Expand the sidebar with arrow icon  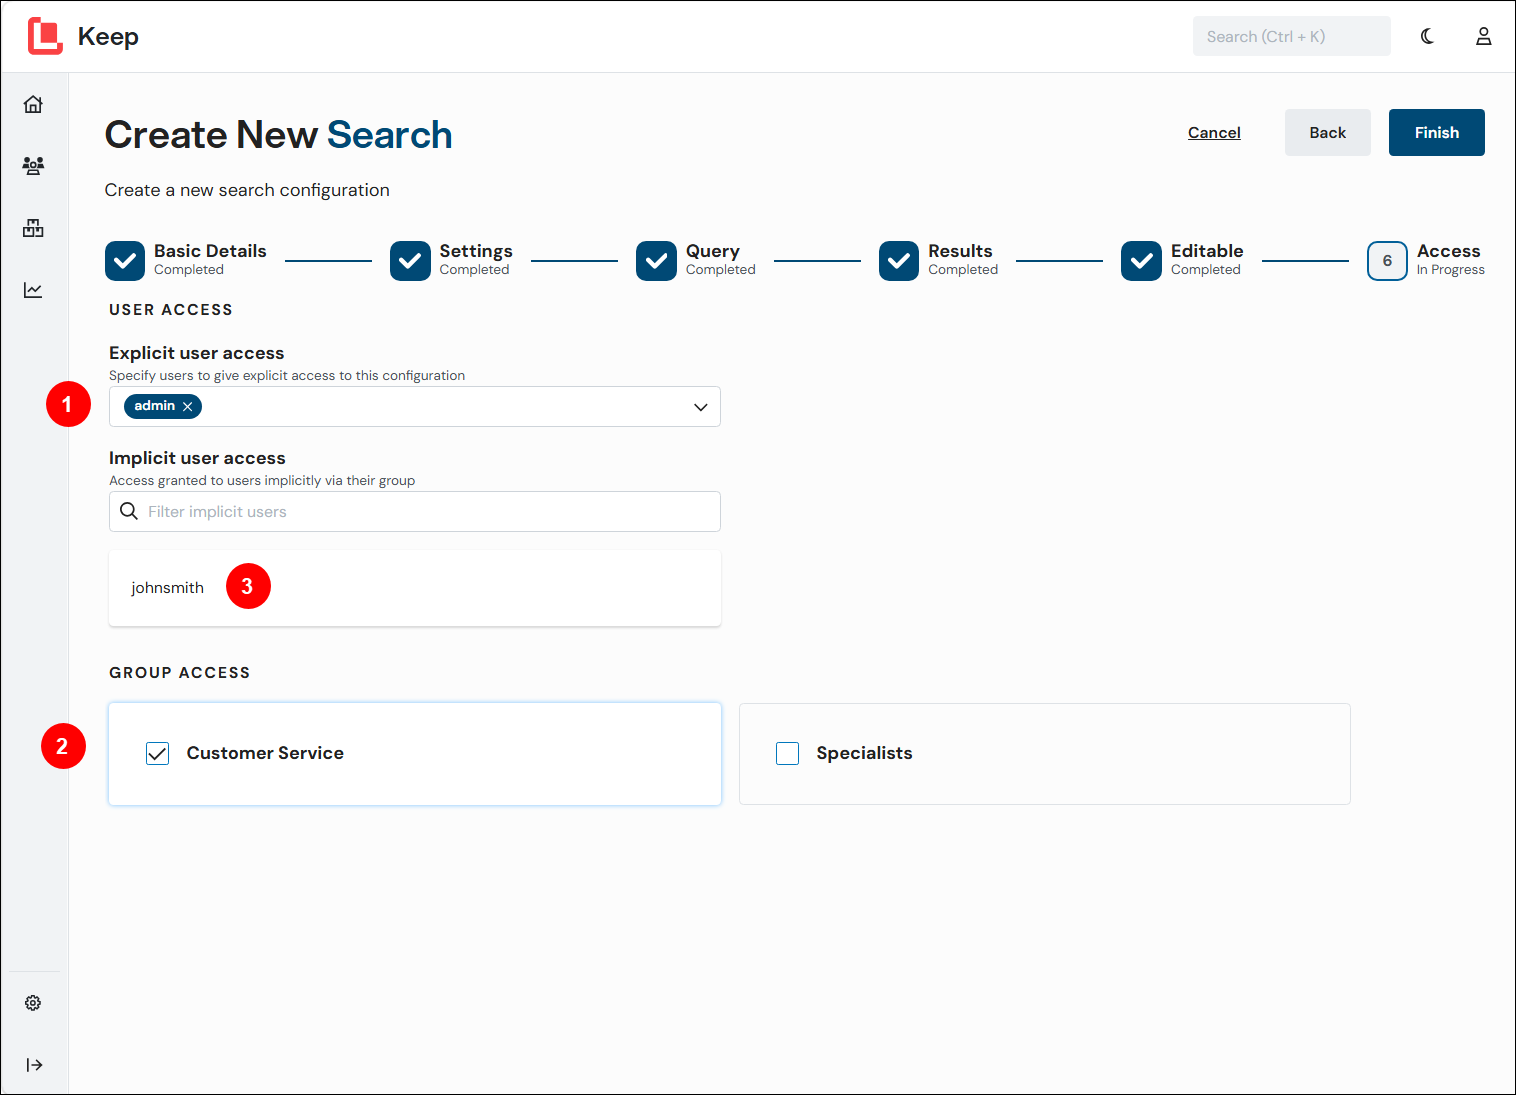point(34,1065)
